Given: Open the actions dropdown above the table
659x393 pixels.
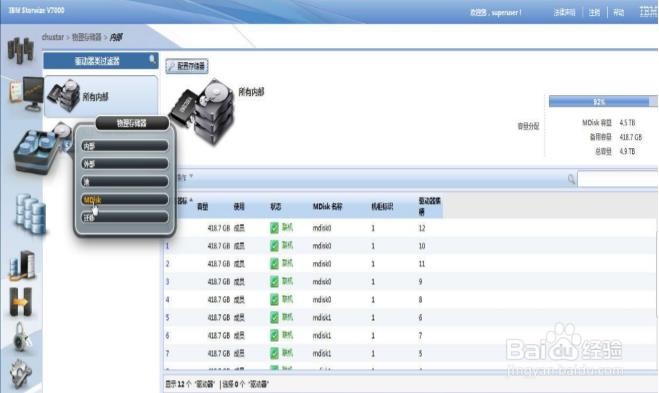Looking at the screenshot, I should click(185, 177).
